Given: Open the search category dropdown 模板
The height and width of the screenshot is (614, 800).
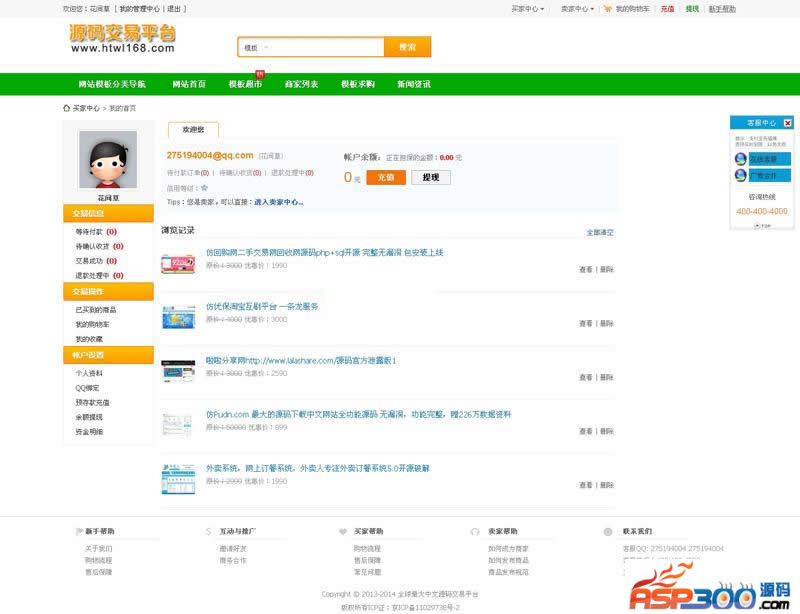Looking at the screenshot, I should click(x=255, y=47).
